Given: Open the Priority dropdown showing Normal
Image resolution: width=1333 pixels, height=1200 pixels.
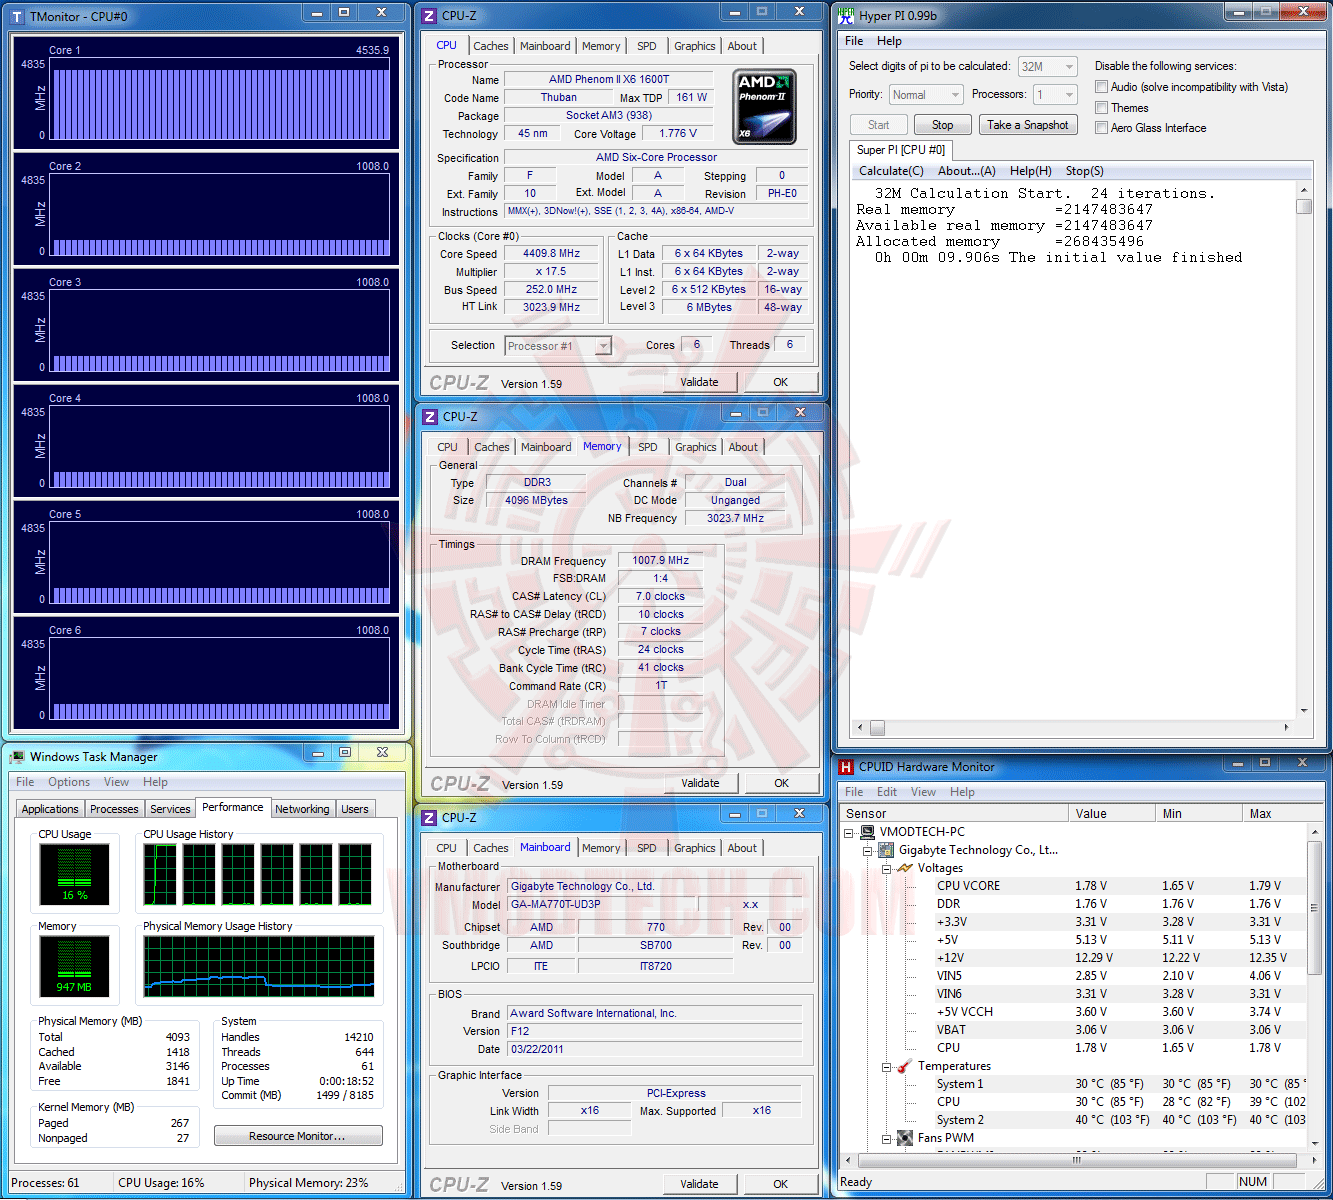Looking at the screenshot, I should [926, 95].
